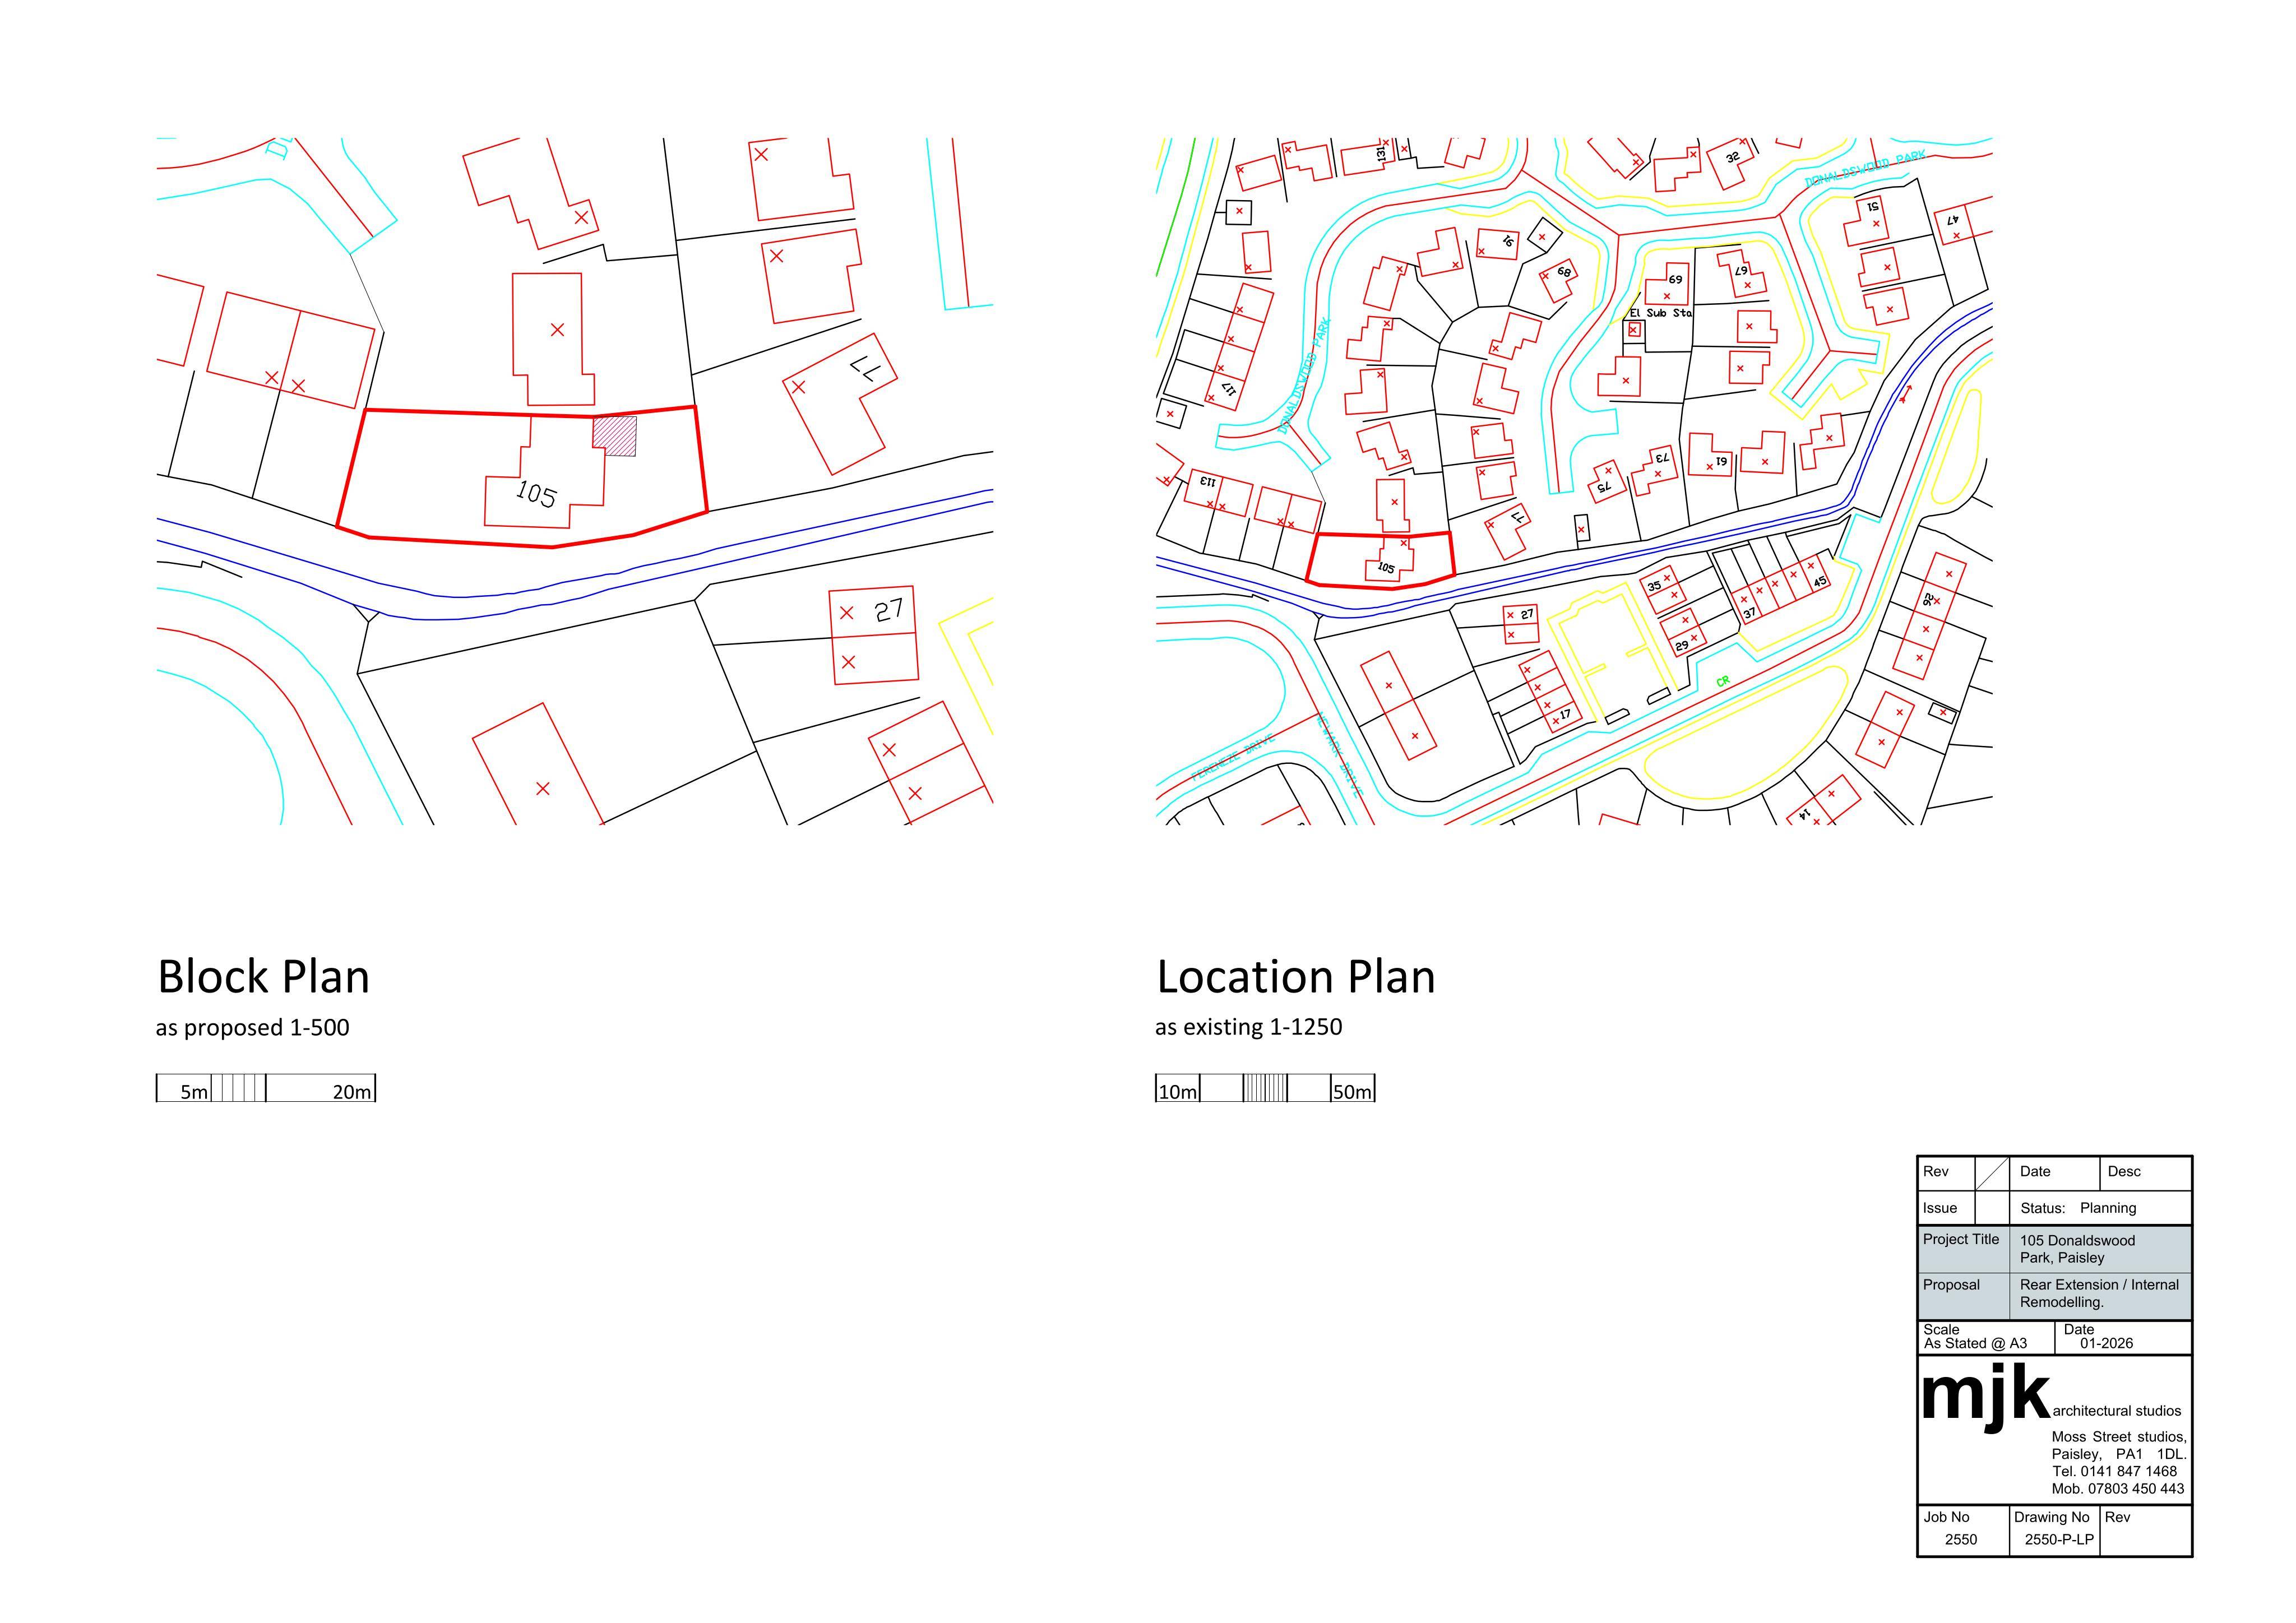Click the "Mob. 07803 450 443" line
The width and height of the screenshot is (2296, 1623).
coord(2118,1489)
